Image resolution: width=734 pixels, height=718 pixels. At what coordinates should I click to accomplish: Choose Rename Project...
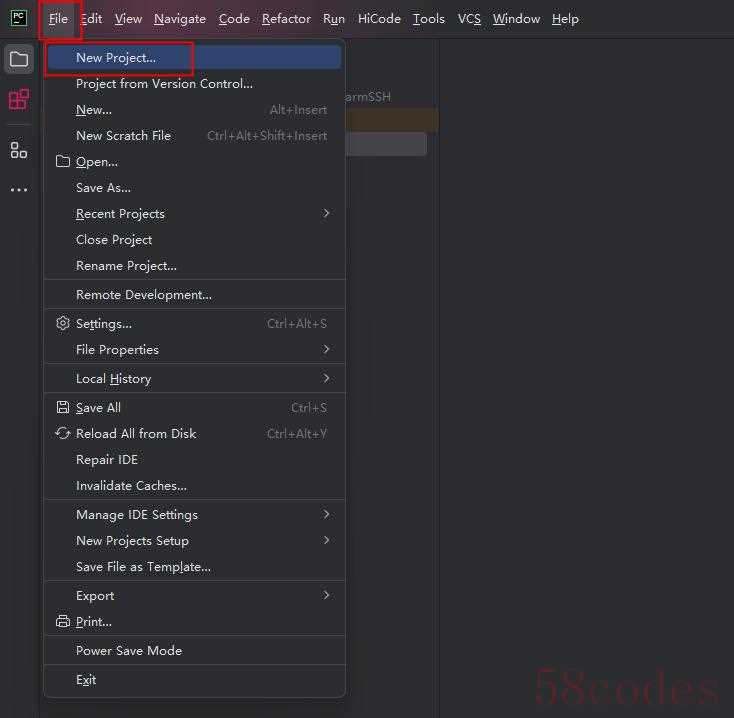coord(194,266)
